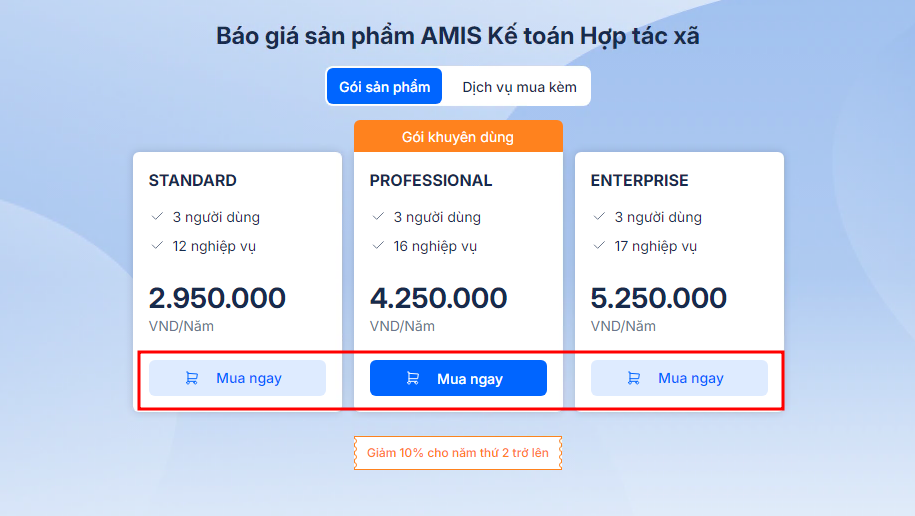Viewport: 915px width, 516px height.
Task: Click the 4.250.000 price text
Action: click(438, 298)
